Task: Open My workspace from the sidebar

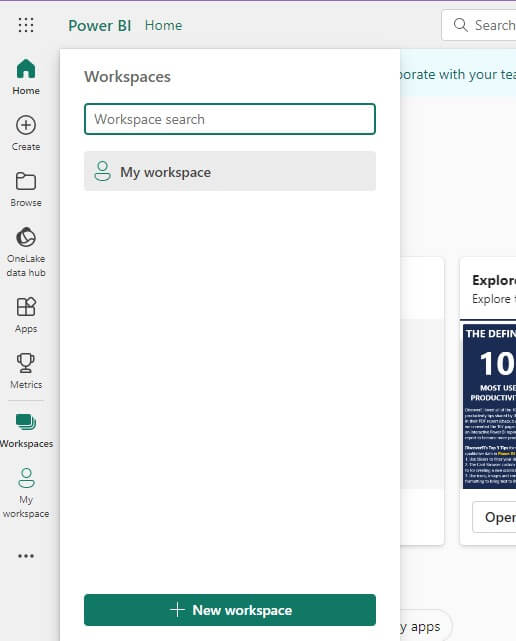Action: (26, 493)
